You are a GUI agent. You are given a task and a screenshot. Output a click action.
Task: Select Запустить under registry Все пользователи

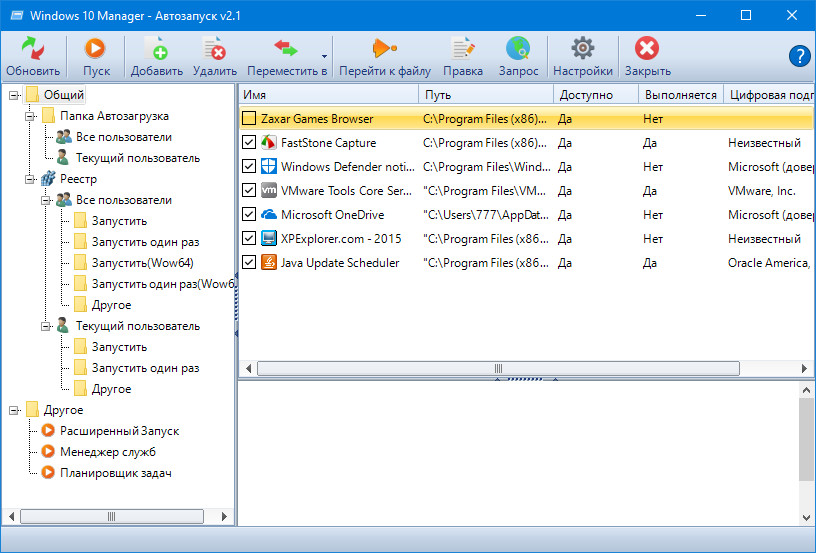coord(119,221)
